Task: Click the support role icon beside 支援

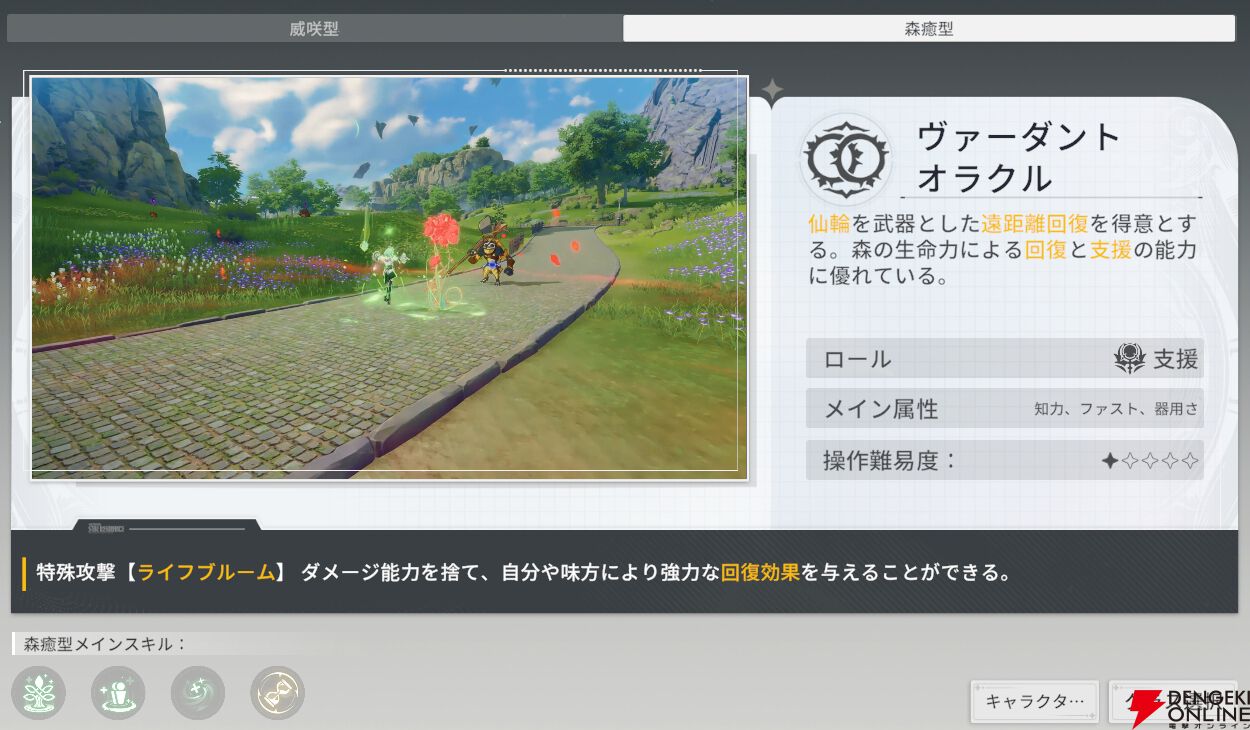Action: 1129,359
